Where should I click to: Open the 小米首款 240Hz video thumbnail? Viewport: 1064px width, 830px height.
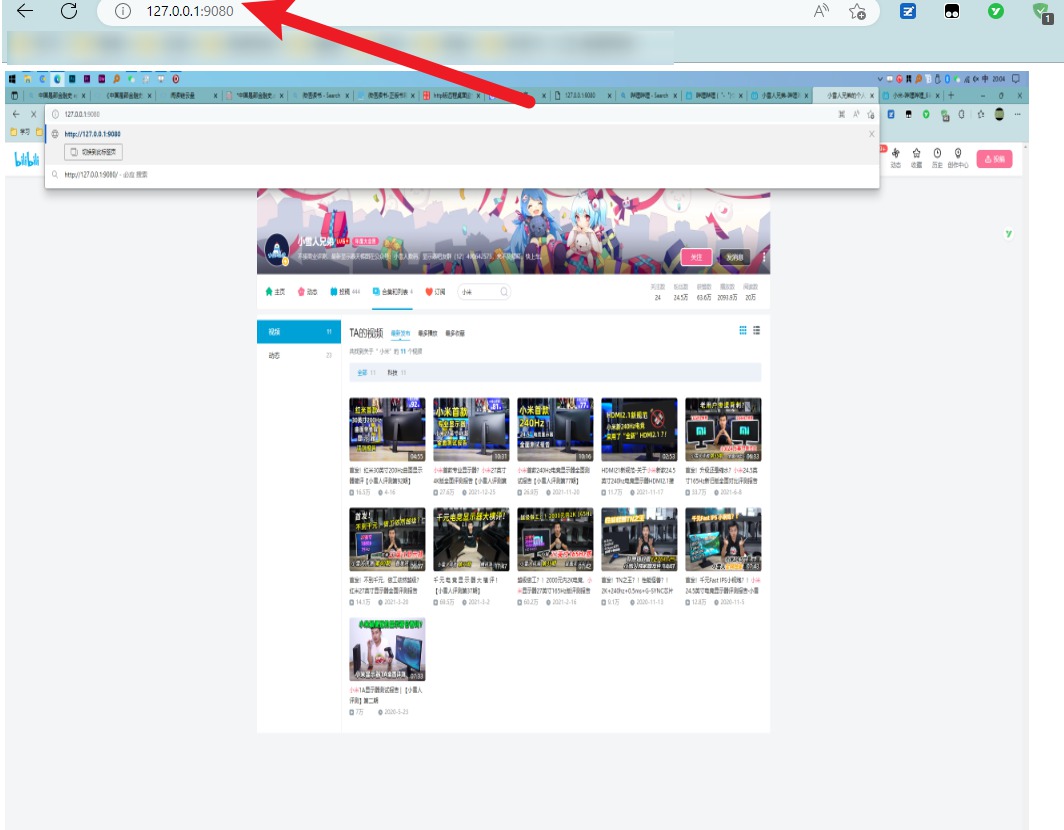[555, 429]
